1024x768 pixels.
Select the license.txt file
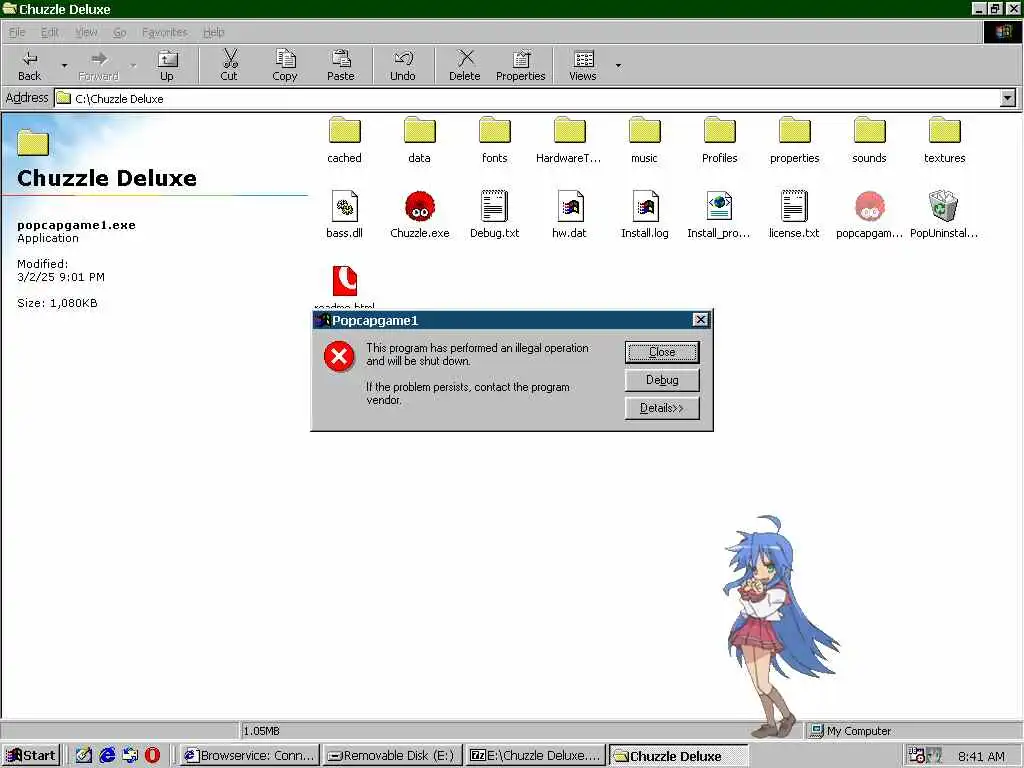(x=794, y=214)
